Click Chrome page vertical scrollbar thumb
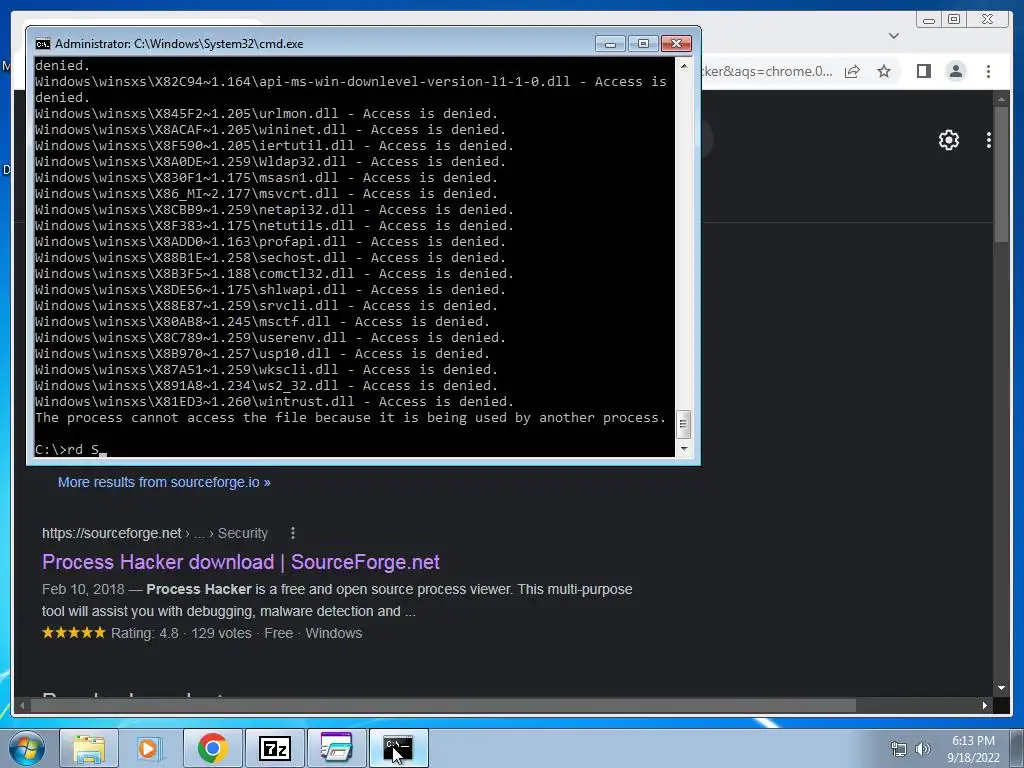 tap(1001, 175)
